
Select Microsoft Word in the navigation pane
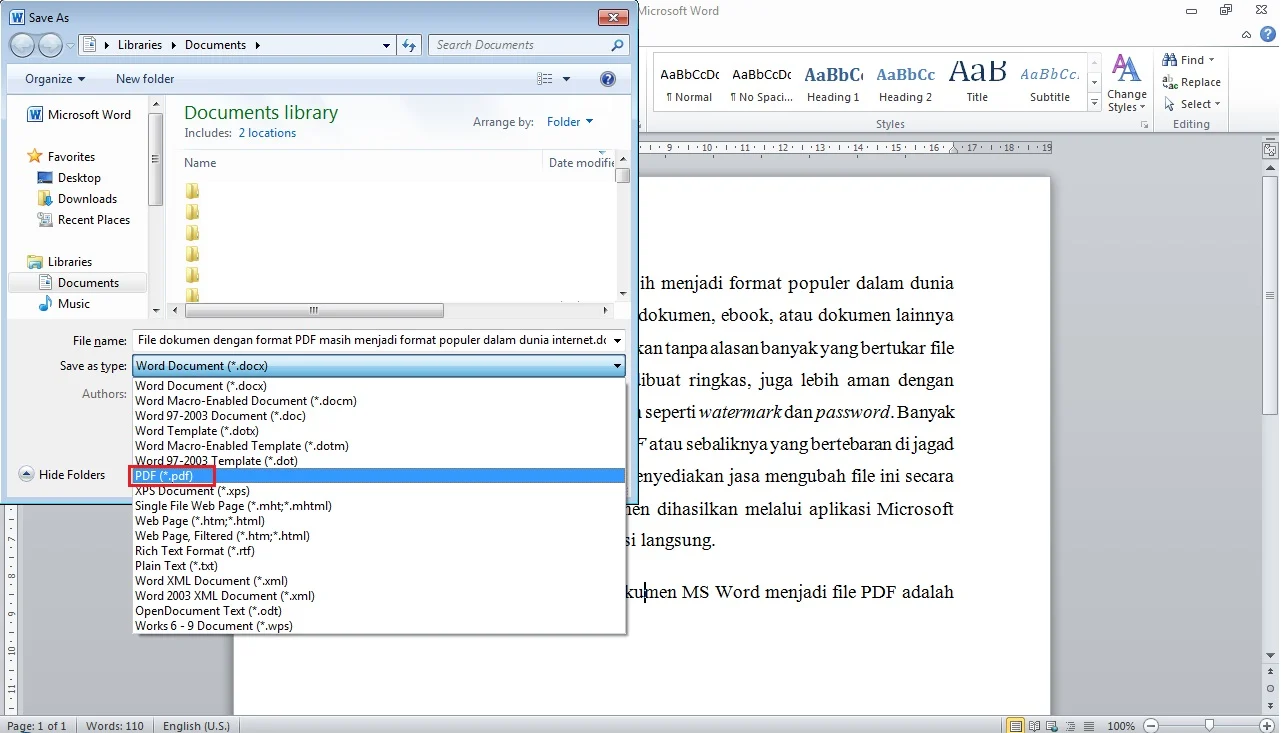[x=79, y=115]
